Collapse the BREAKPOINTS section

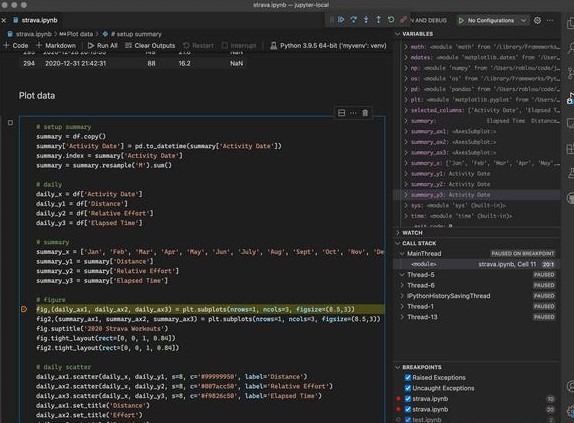[398, 367]
